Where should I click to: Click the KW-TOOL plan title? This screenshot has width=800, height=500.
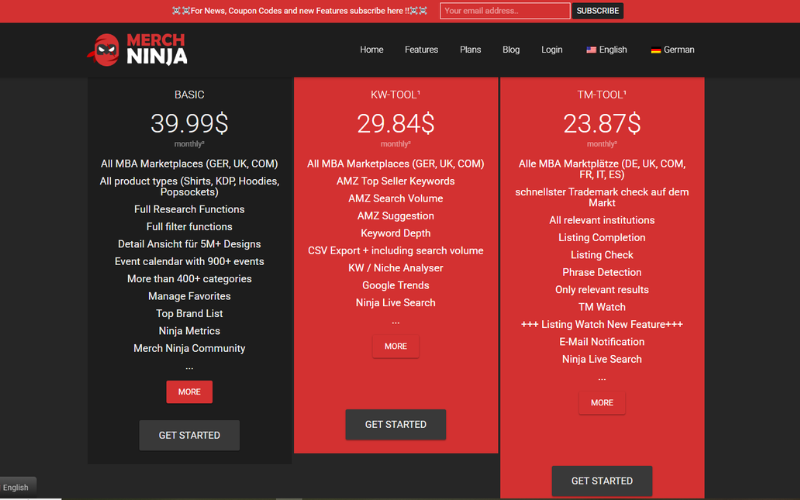tap(395, 94)
